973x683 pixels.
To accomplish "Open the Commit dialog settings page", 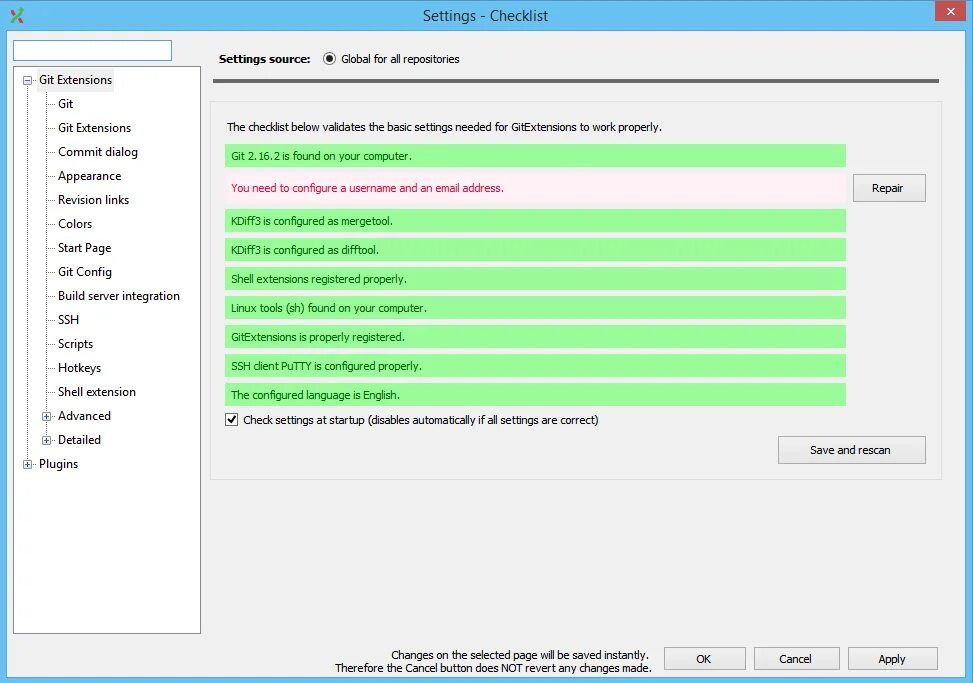I will pos(97,152).
